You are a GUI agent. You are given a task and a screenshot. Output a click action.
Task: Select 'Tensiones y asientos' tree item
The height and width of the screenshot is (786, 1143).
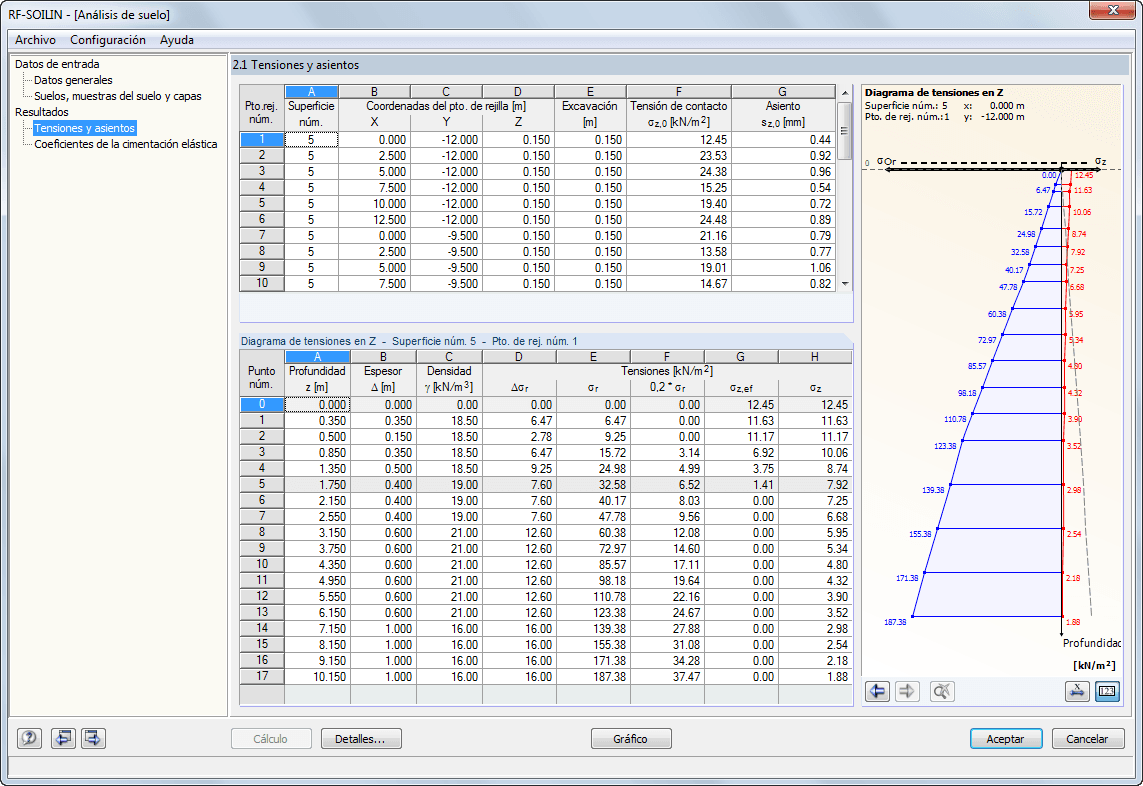(x=85, y=128)
